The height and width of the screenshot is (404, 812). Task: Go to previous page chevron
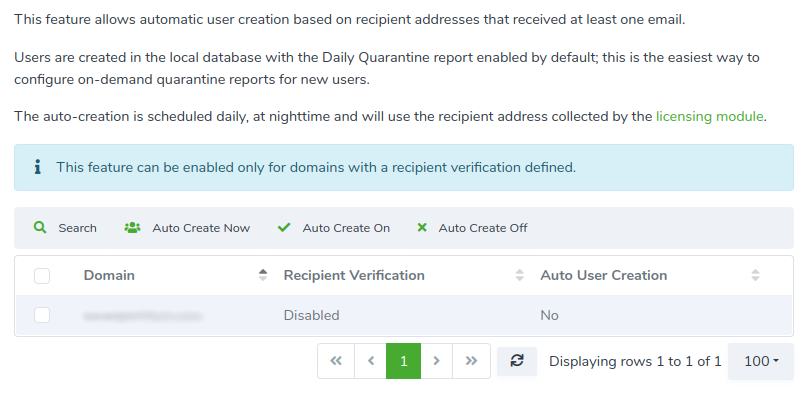point(371,361)
